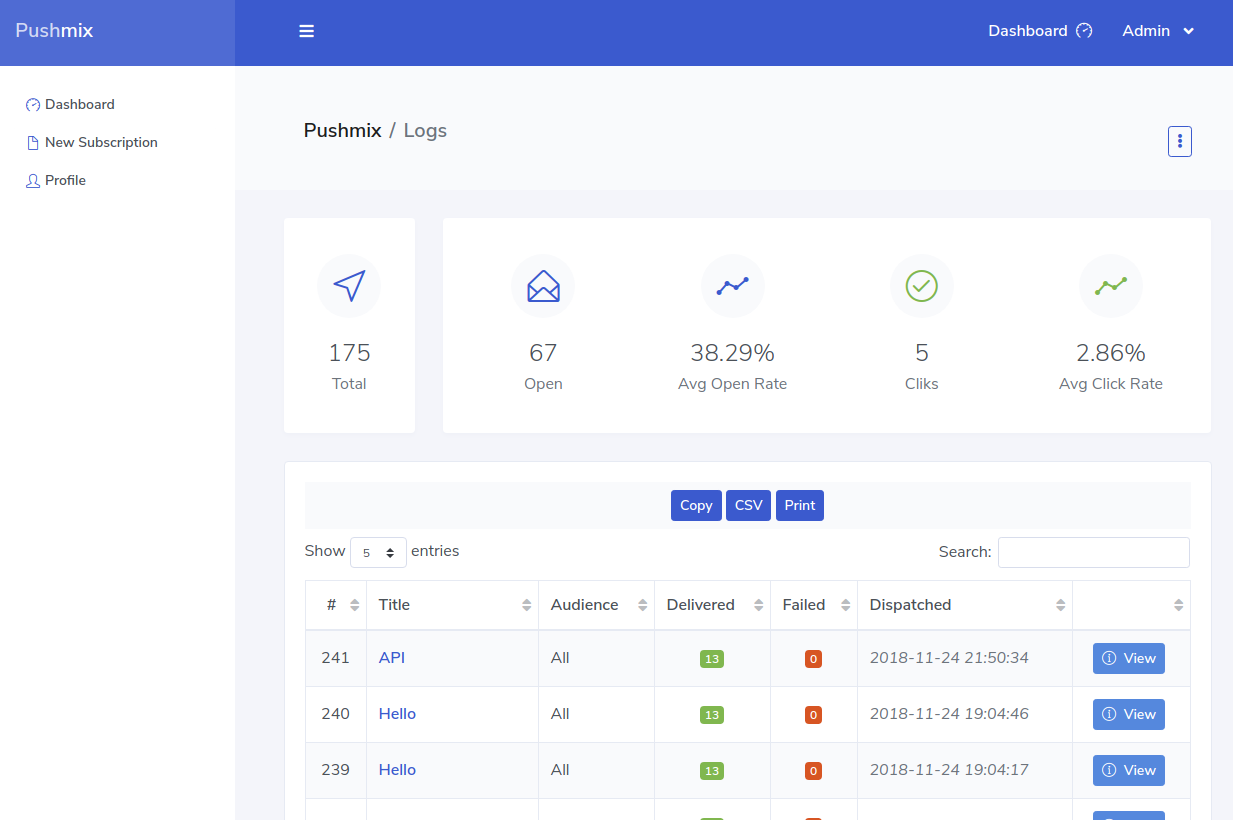Click the New Subscription document icon
The height and width of the screenshot is (820, 1233).
click(33, 143)
